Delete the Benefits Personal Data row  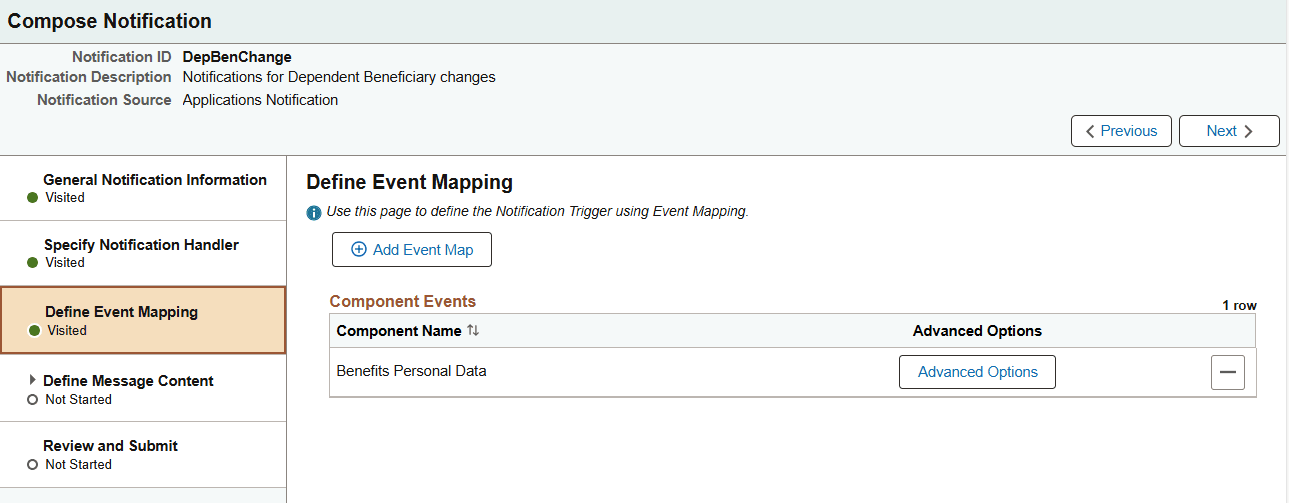click(1227, 372)
